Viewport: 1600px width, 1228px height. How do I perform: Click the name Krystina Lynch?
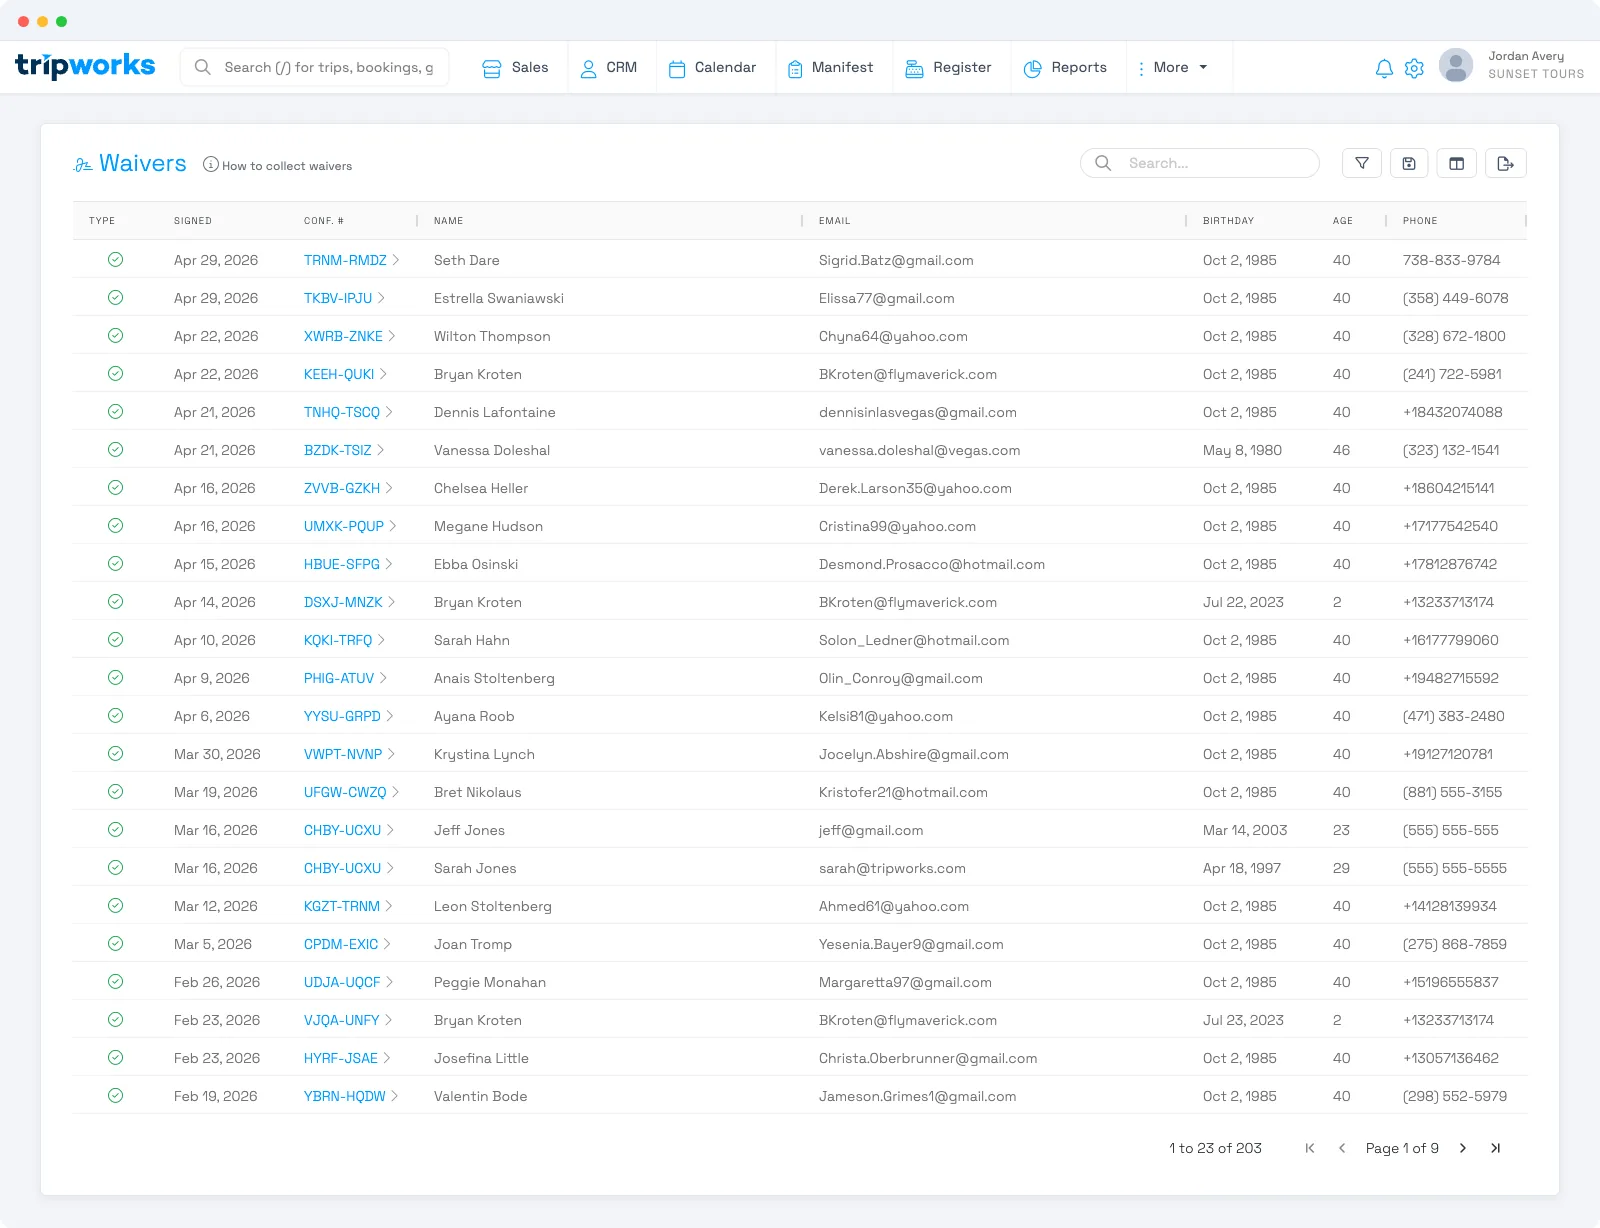[484, 754]
